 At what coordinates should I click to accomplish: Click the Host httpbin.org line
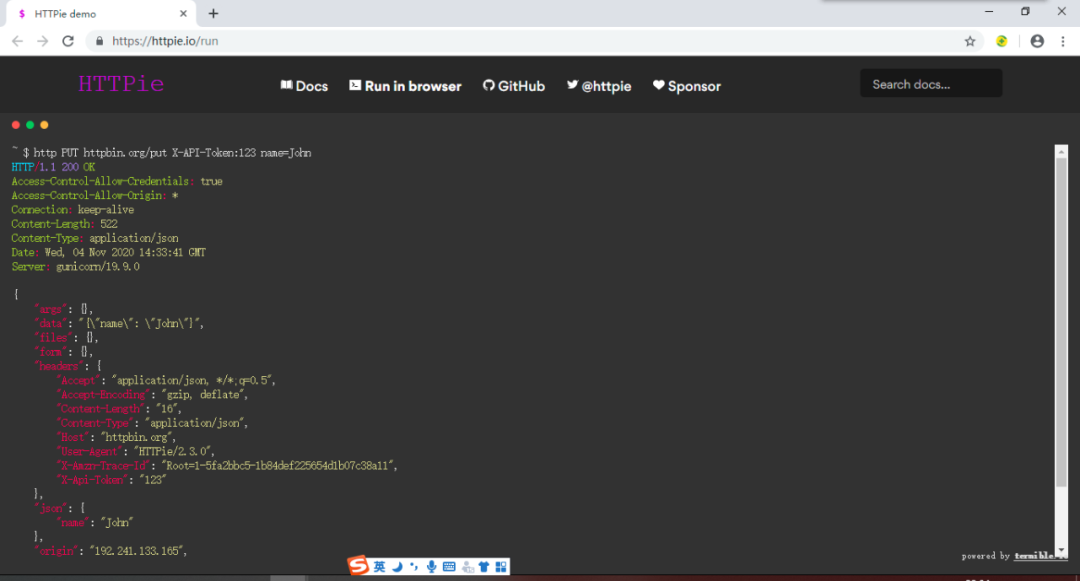[116, 437]
